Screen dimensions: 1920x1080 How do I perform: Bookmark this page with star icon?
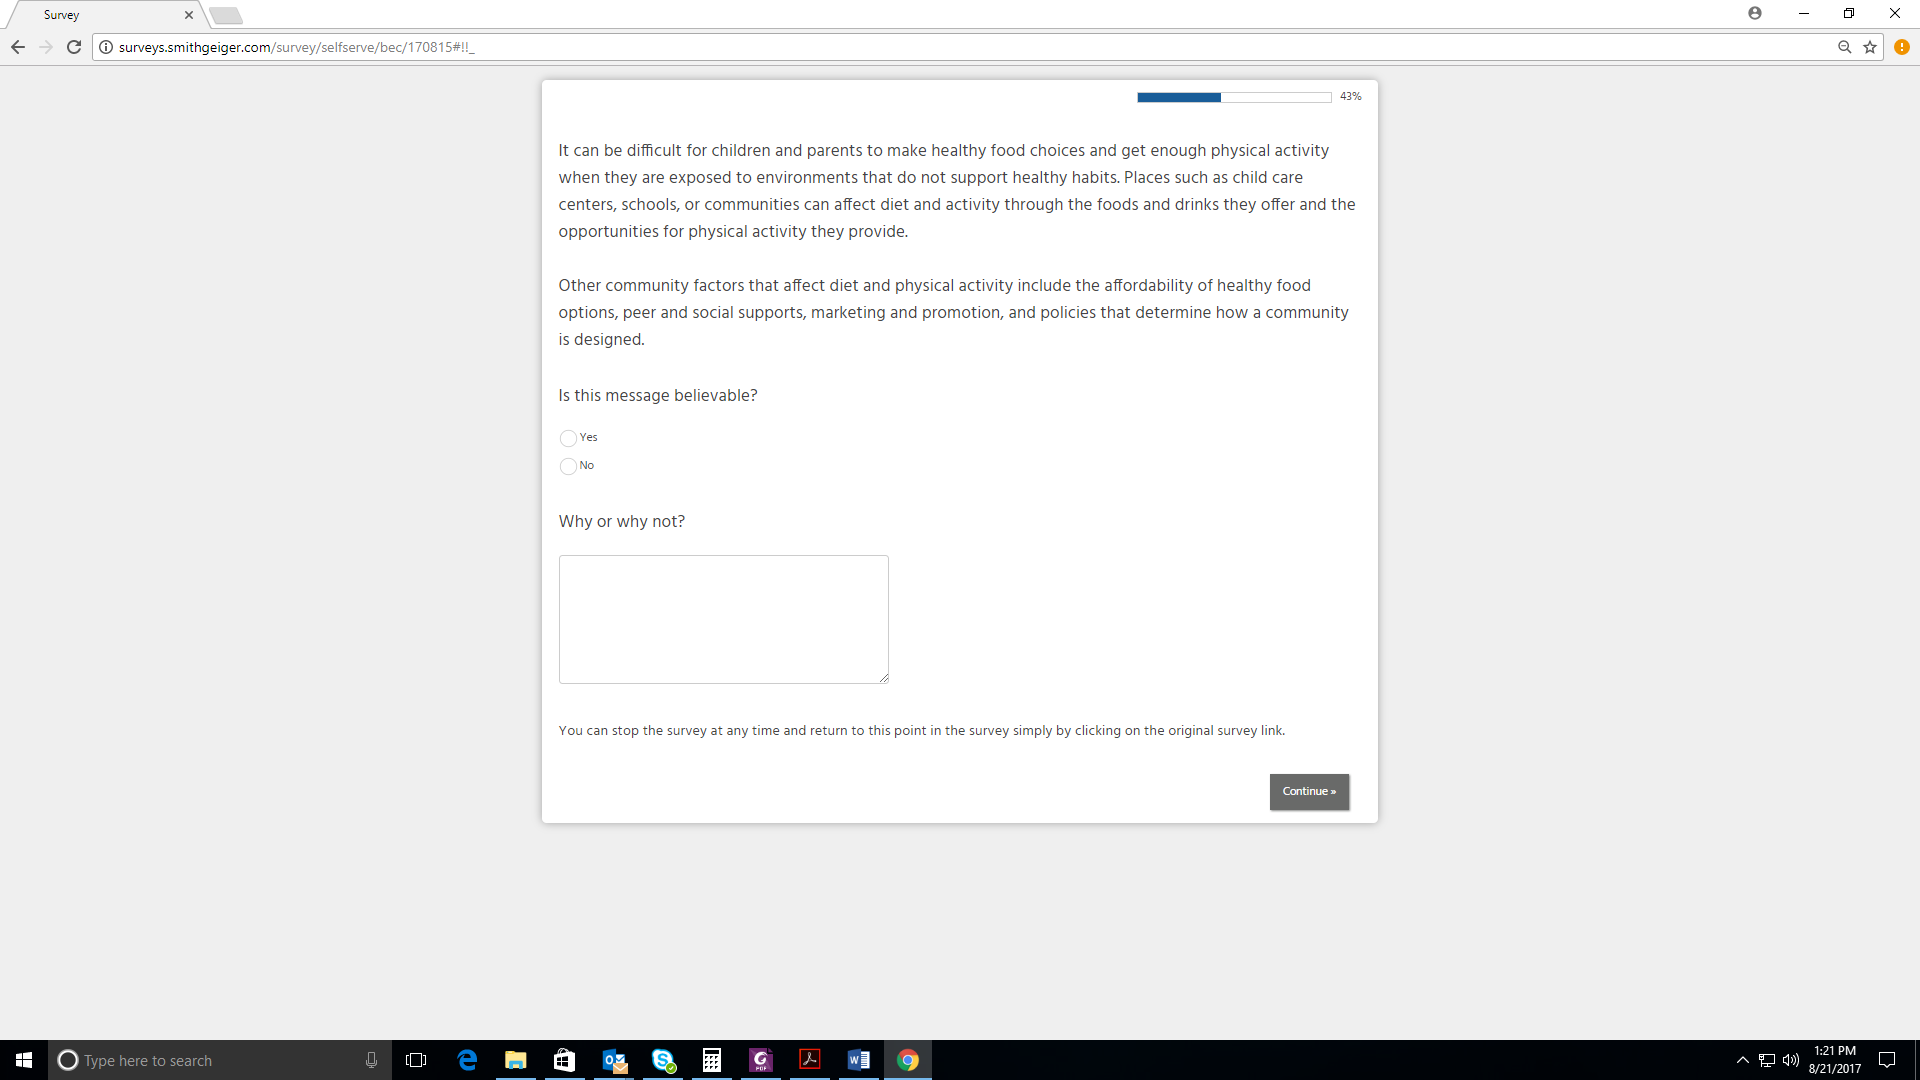pyautogui.click(x=1870, y=47)
